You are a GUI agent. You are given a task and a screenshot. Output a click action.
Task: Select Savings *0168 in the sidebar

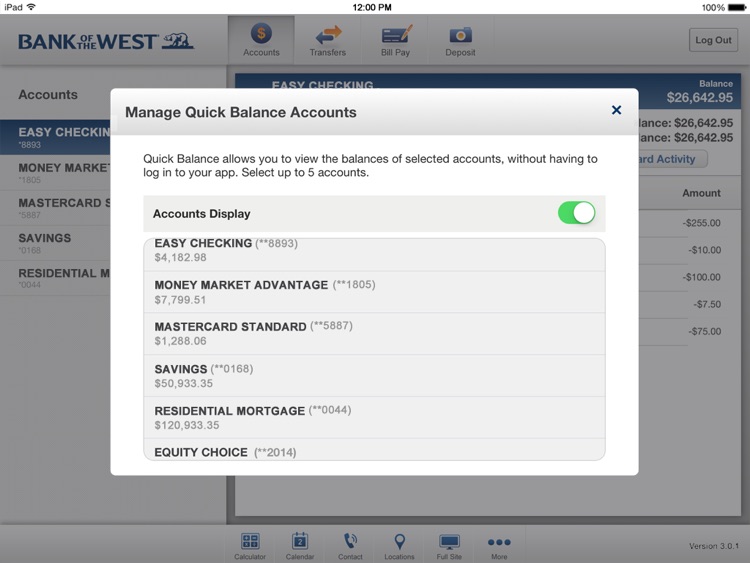pos(55,243)
